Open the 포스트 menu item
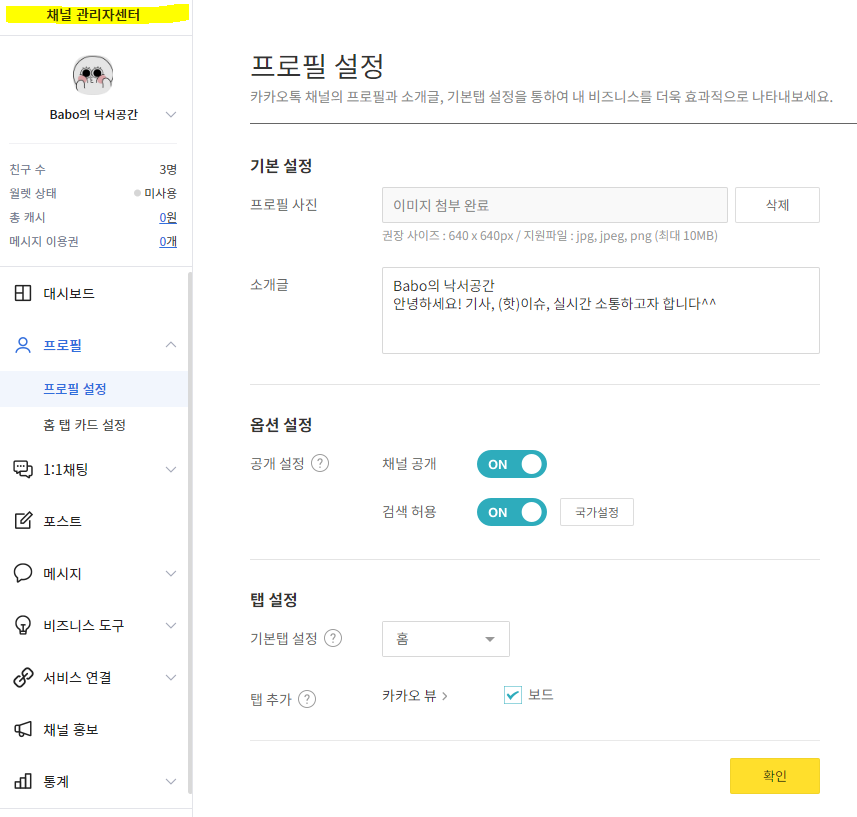This screenshot has width=857, height=817. click(x=62, y=521)
